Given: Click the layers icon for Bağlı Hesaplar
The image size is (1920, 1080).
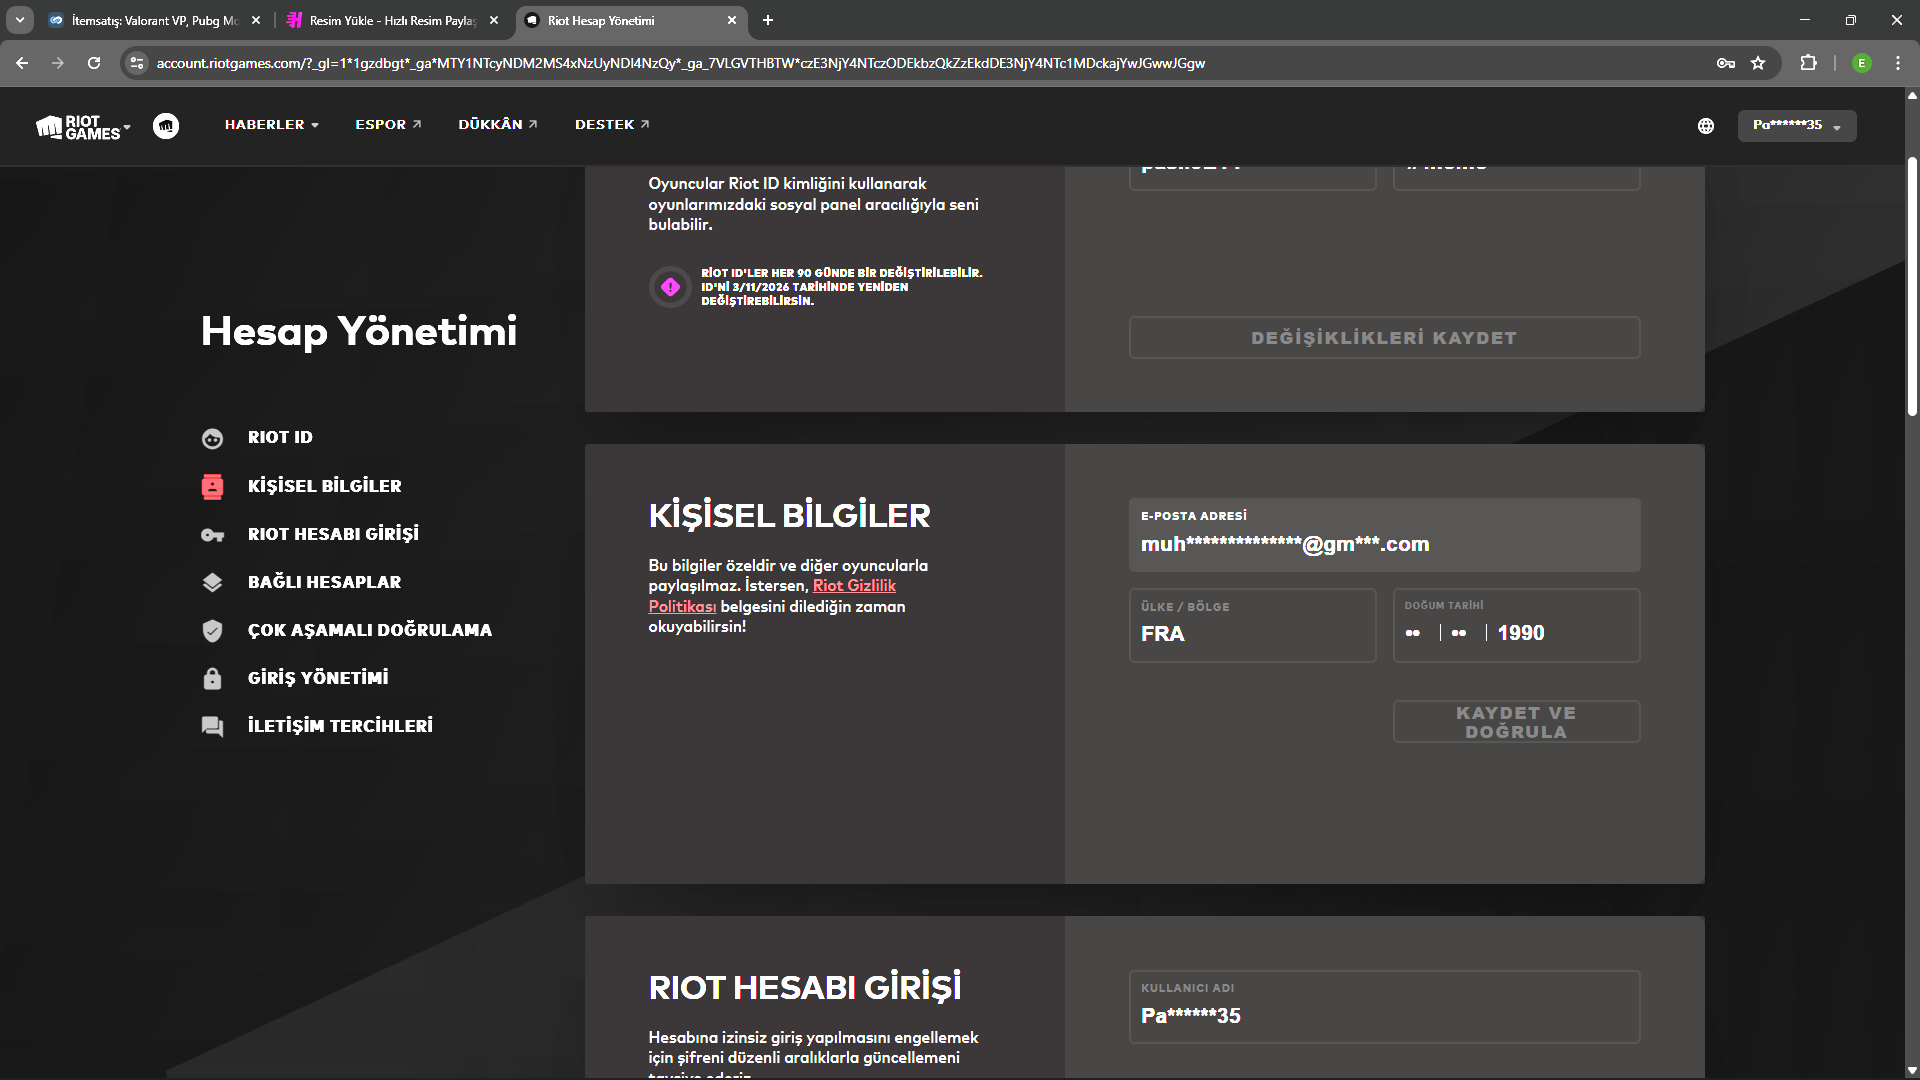Looking at the screenshot, I should 212,582.
